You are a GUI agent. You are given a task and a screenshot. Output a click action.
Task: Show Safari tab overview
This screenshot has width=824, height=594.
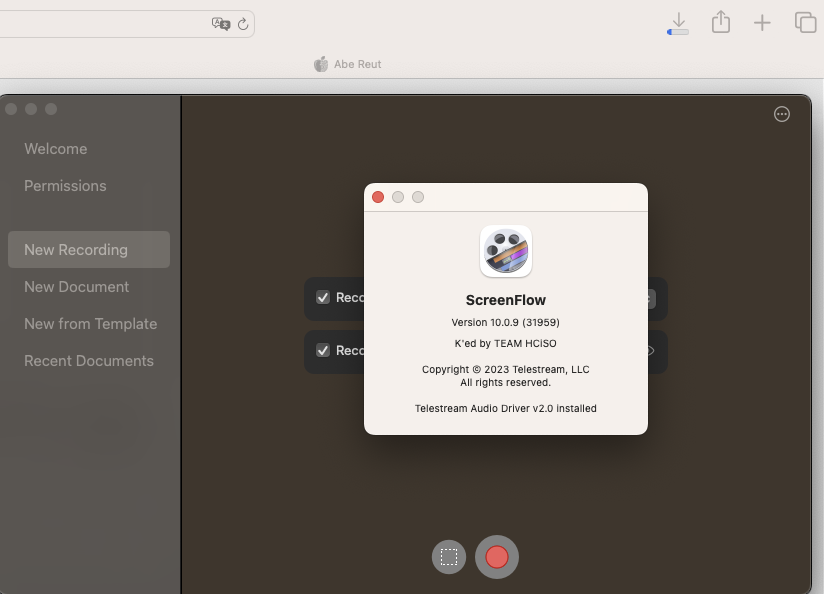[x=804, y=22]
